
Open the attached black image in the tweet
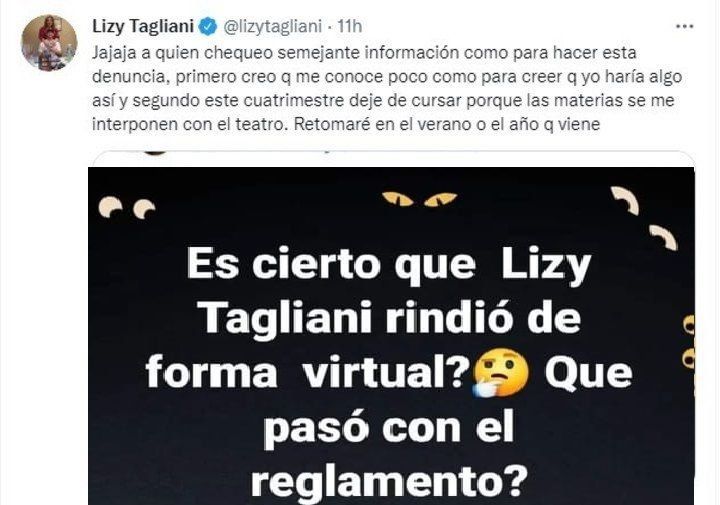(x=391, y=336)
